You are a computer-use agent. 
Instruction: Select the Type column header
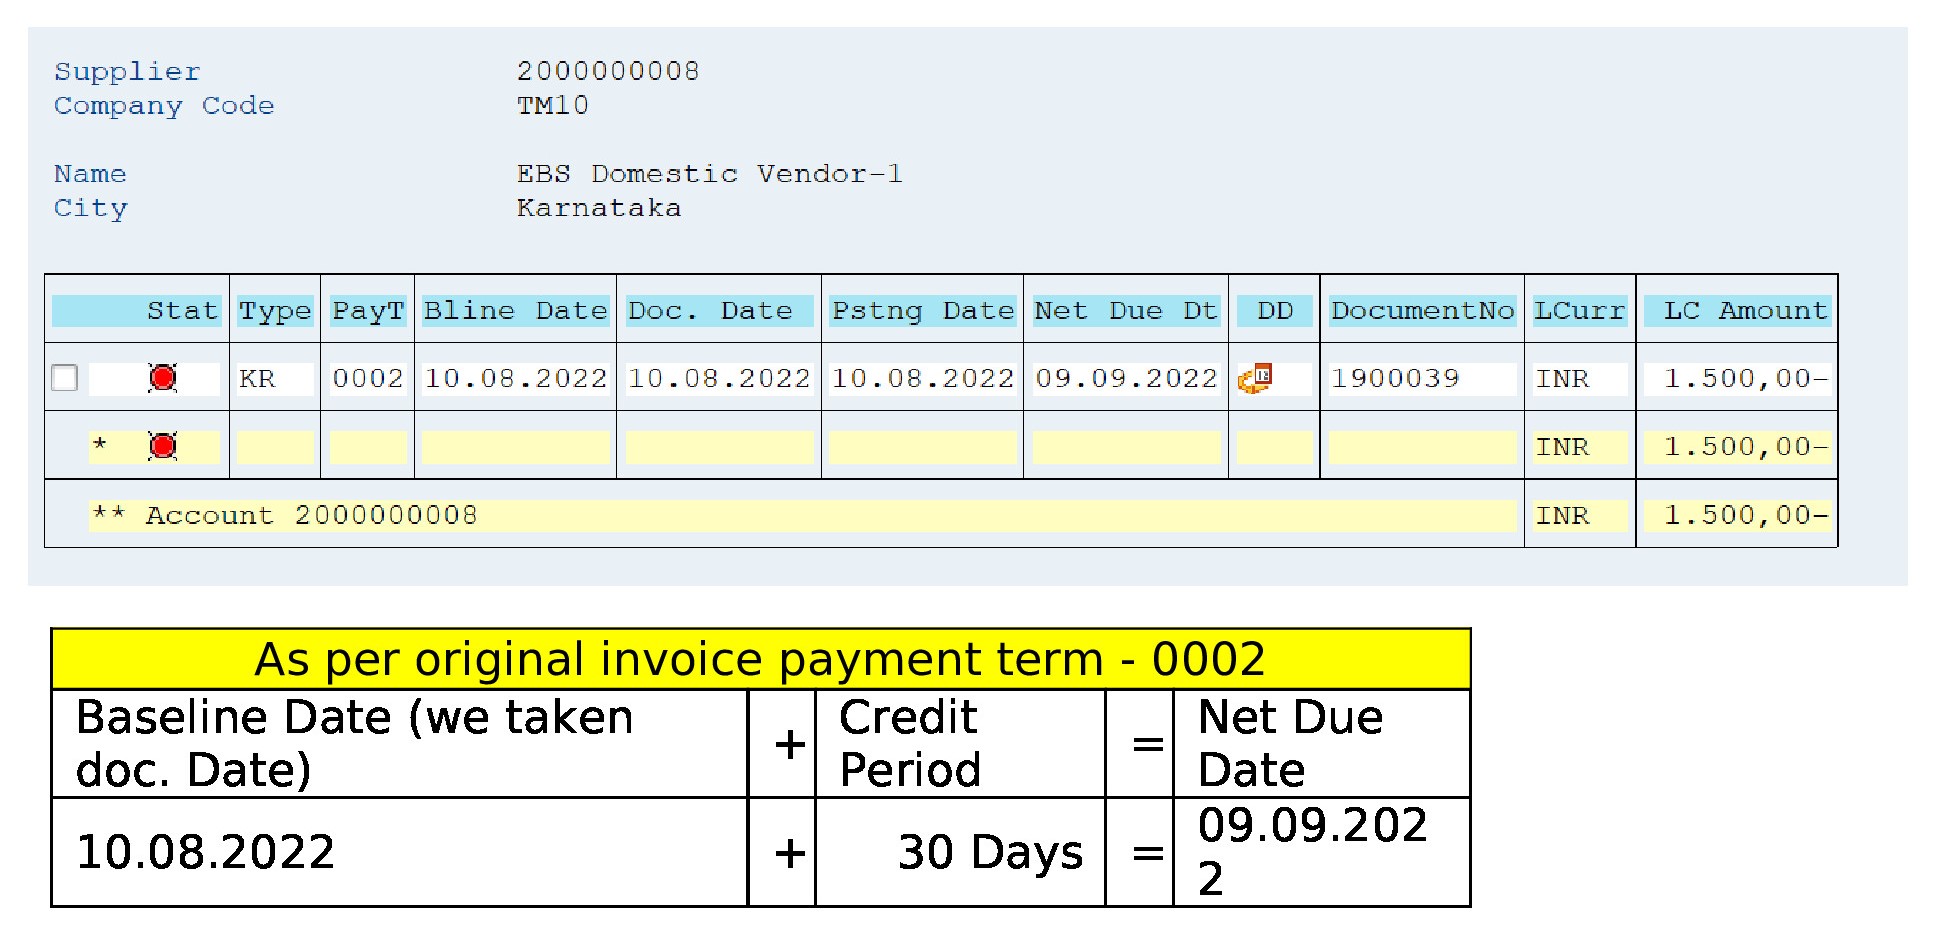click(275, 311)
